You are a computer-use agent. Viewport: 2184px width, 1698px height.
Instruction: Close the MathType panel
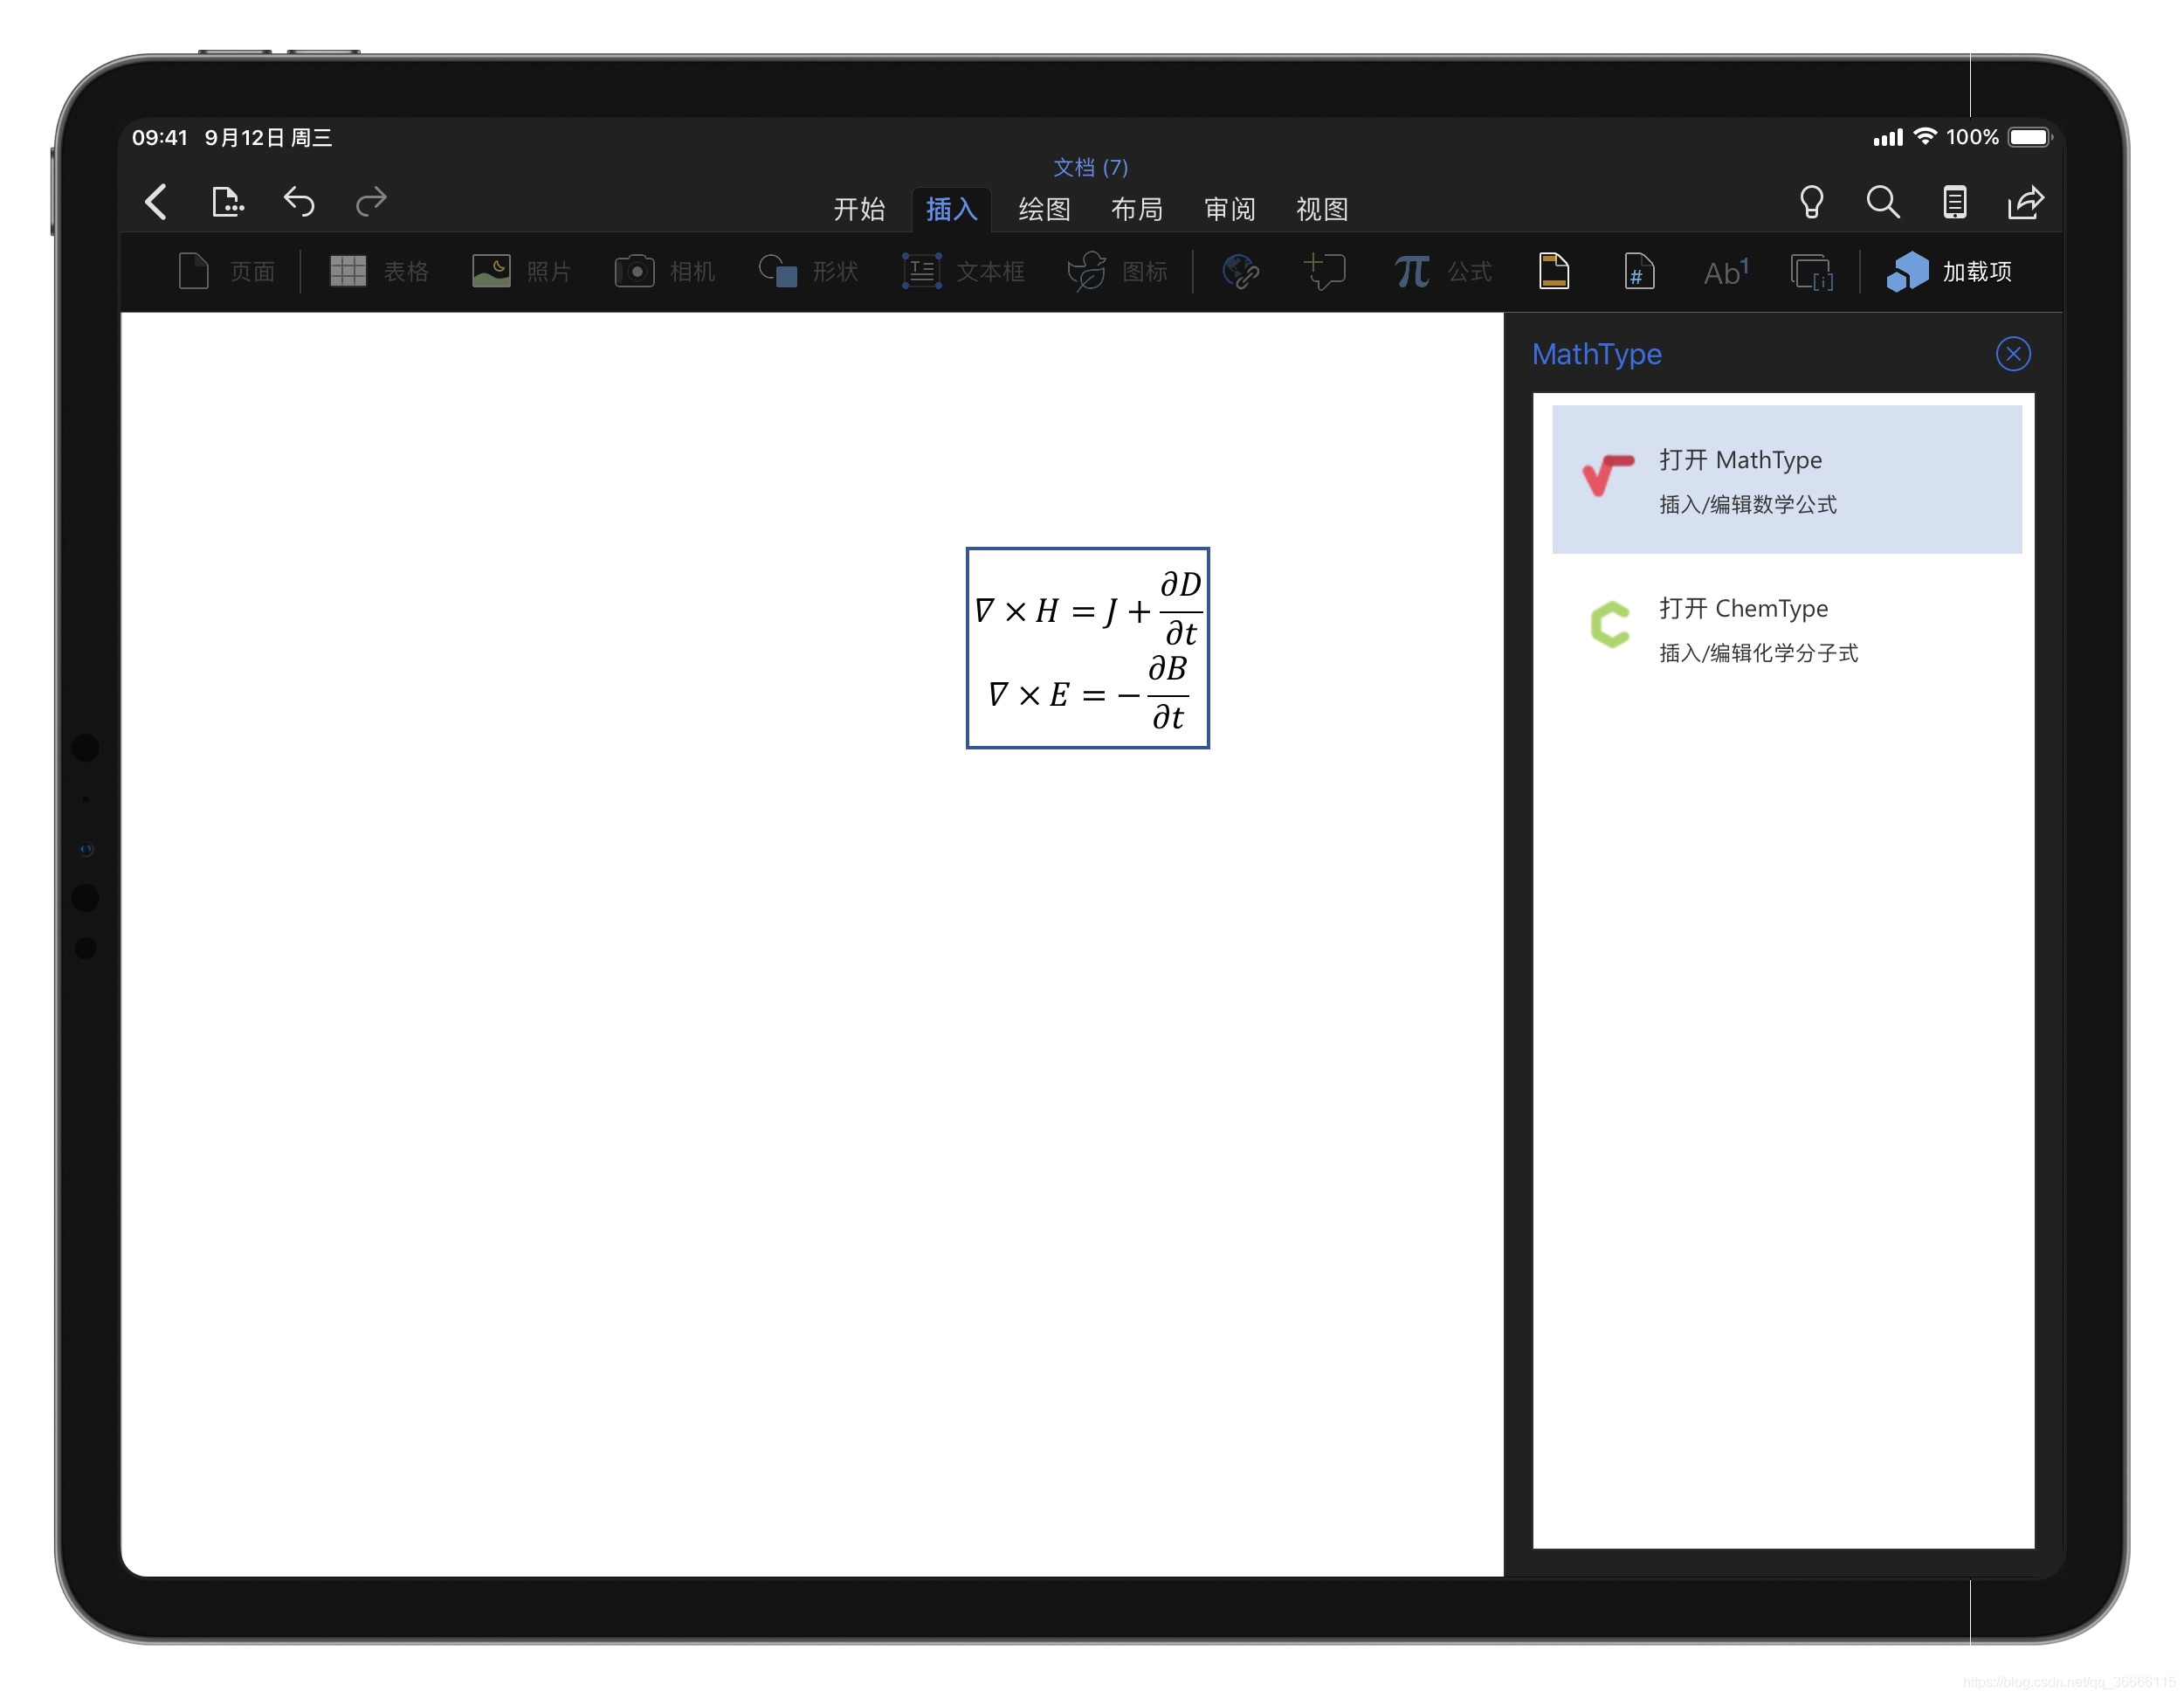click(2014, 353)
